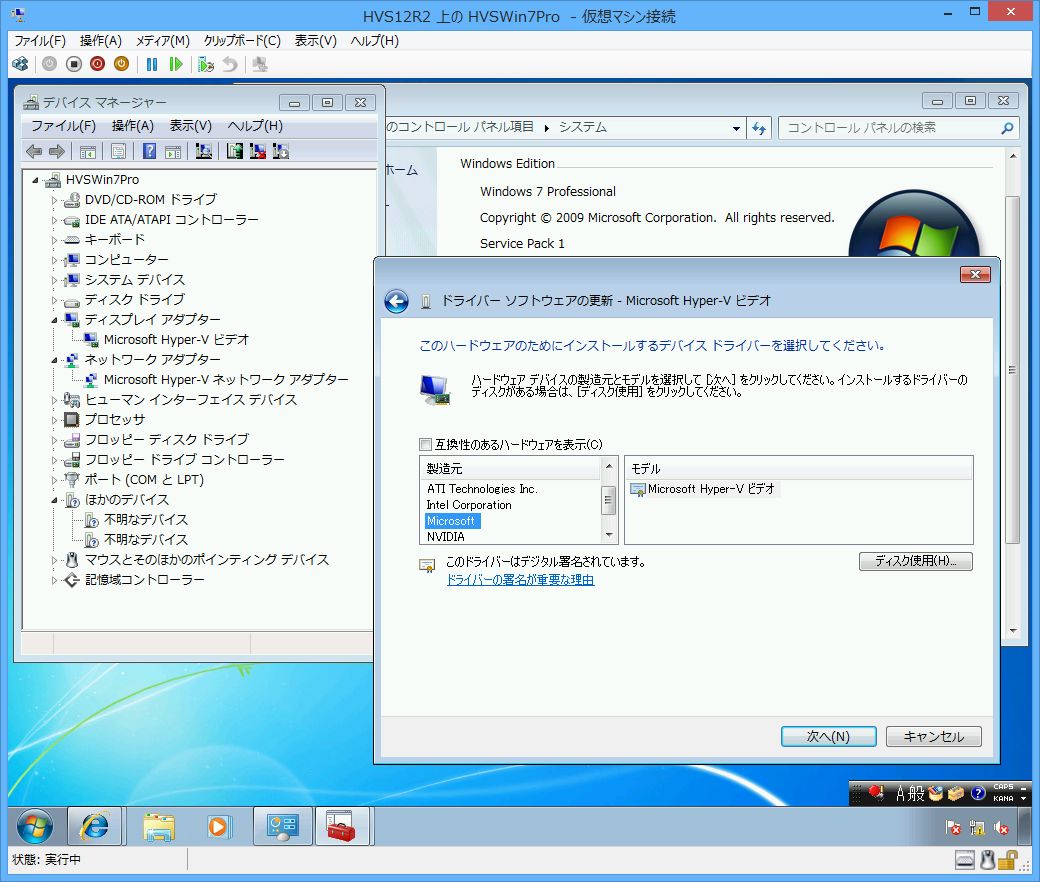The width and height of the screenshot is (1040, 882).
Task: Expand プロセッサ tree node
Action: pyautogui.click(x=54, y=420)
